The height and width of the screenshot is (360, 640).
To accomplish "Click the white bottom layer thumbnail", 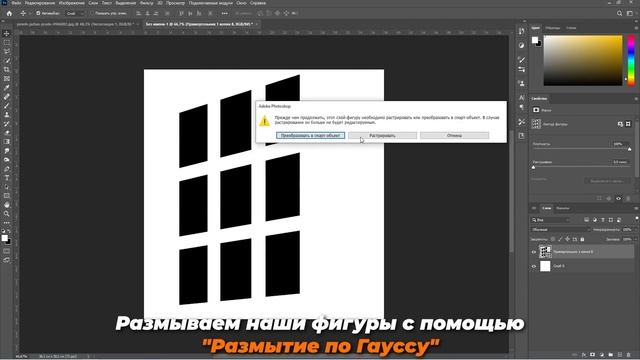I will tap(545, 266).
